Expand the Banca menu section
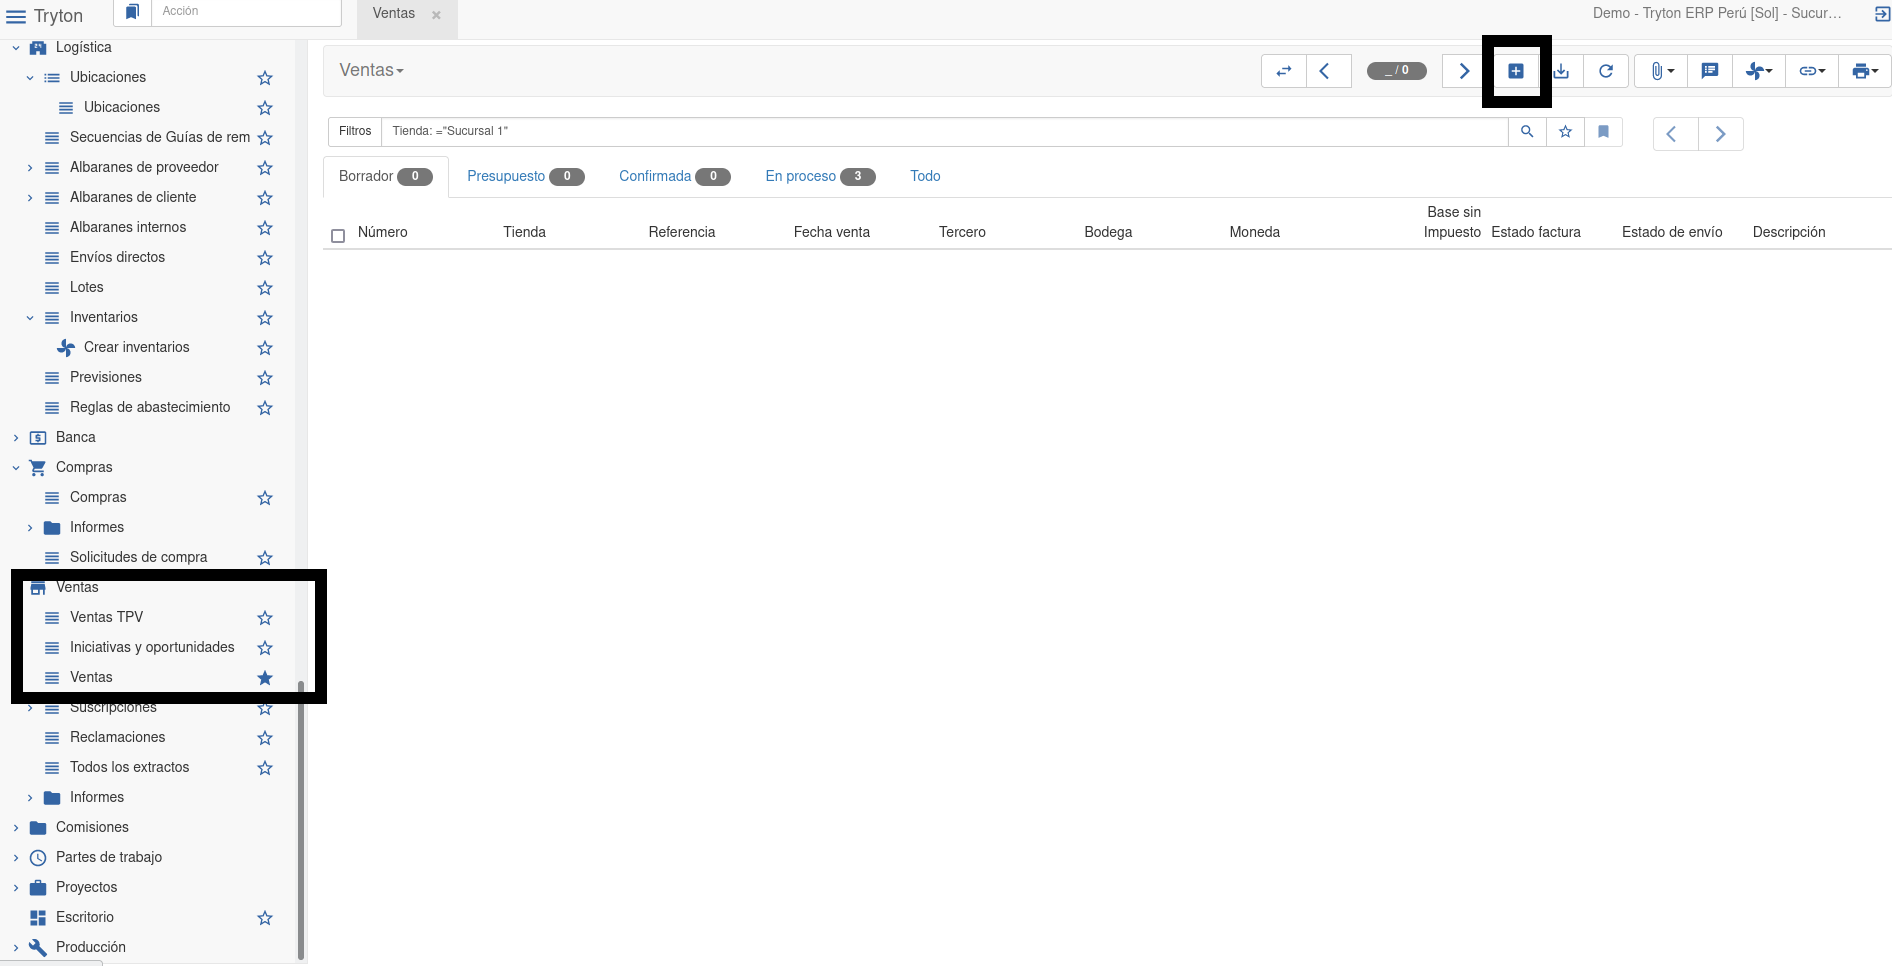1892x966 pixels. point(16,438)
